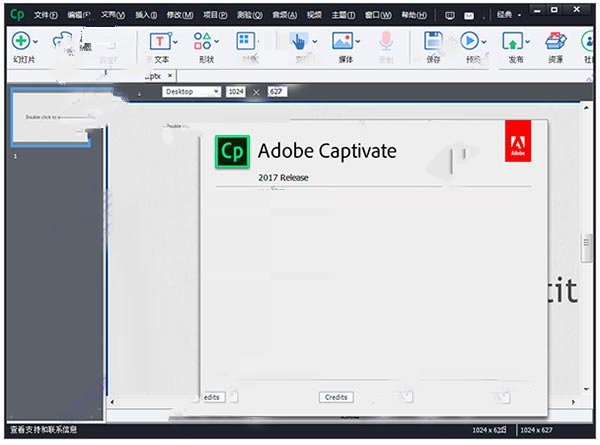Expand the Shapes (形状) dropdown arrow
Image resolution: width=600 pixels, height=445 pixels.
tap(217, 41)
